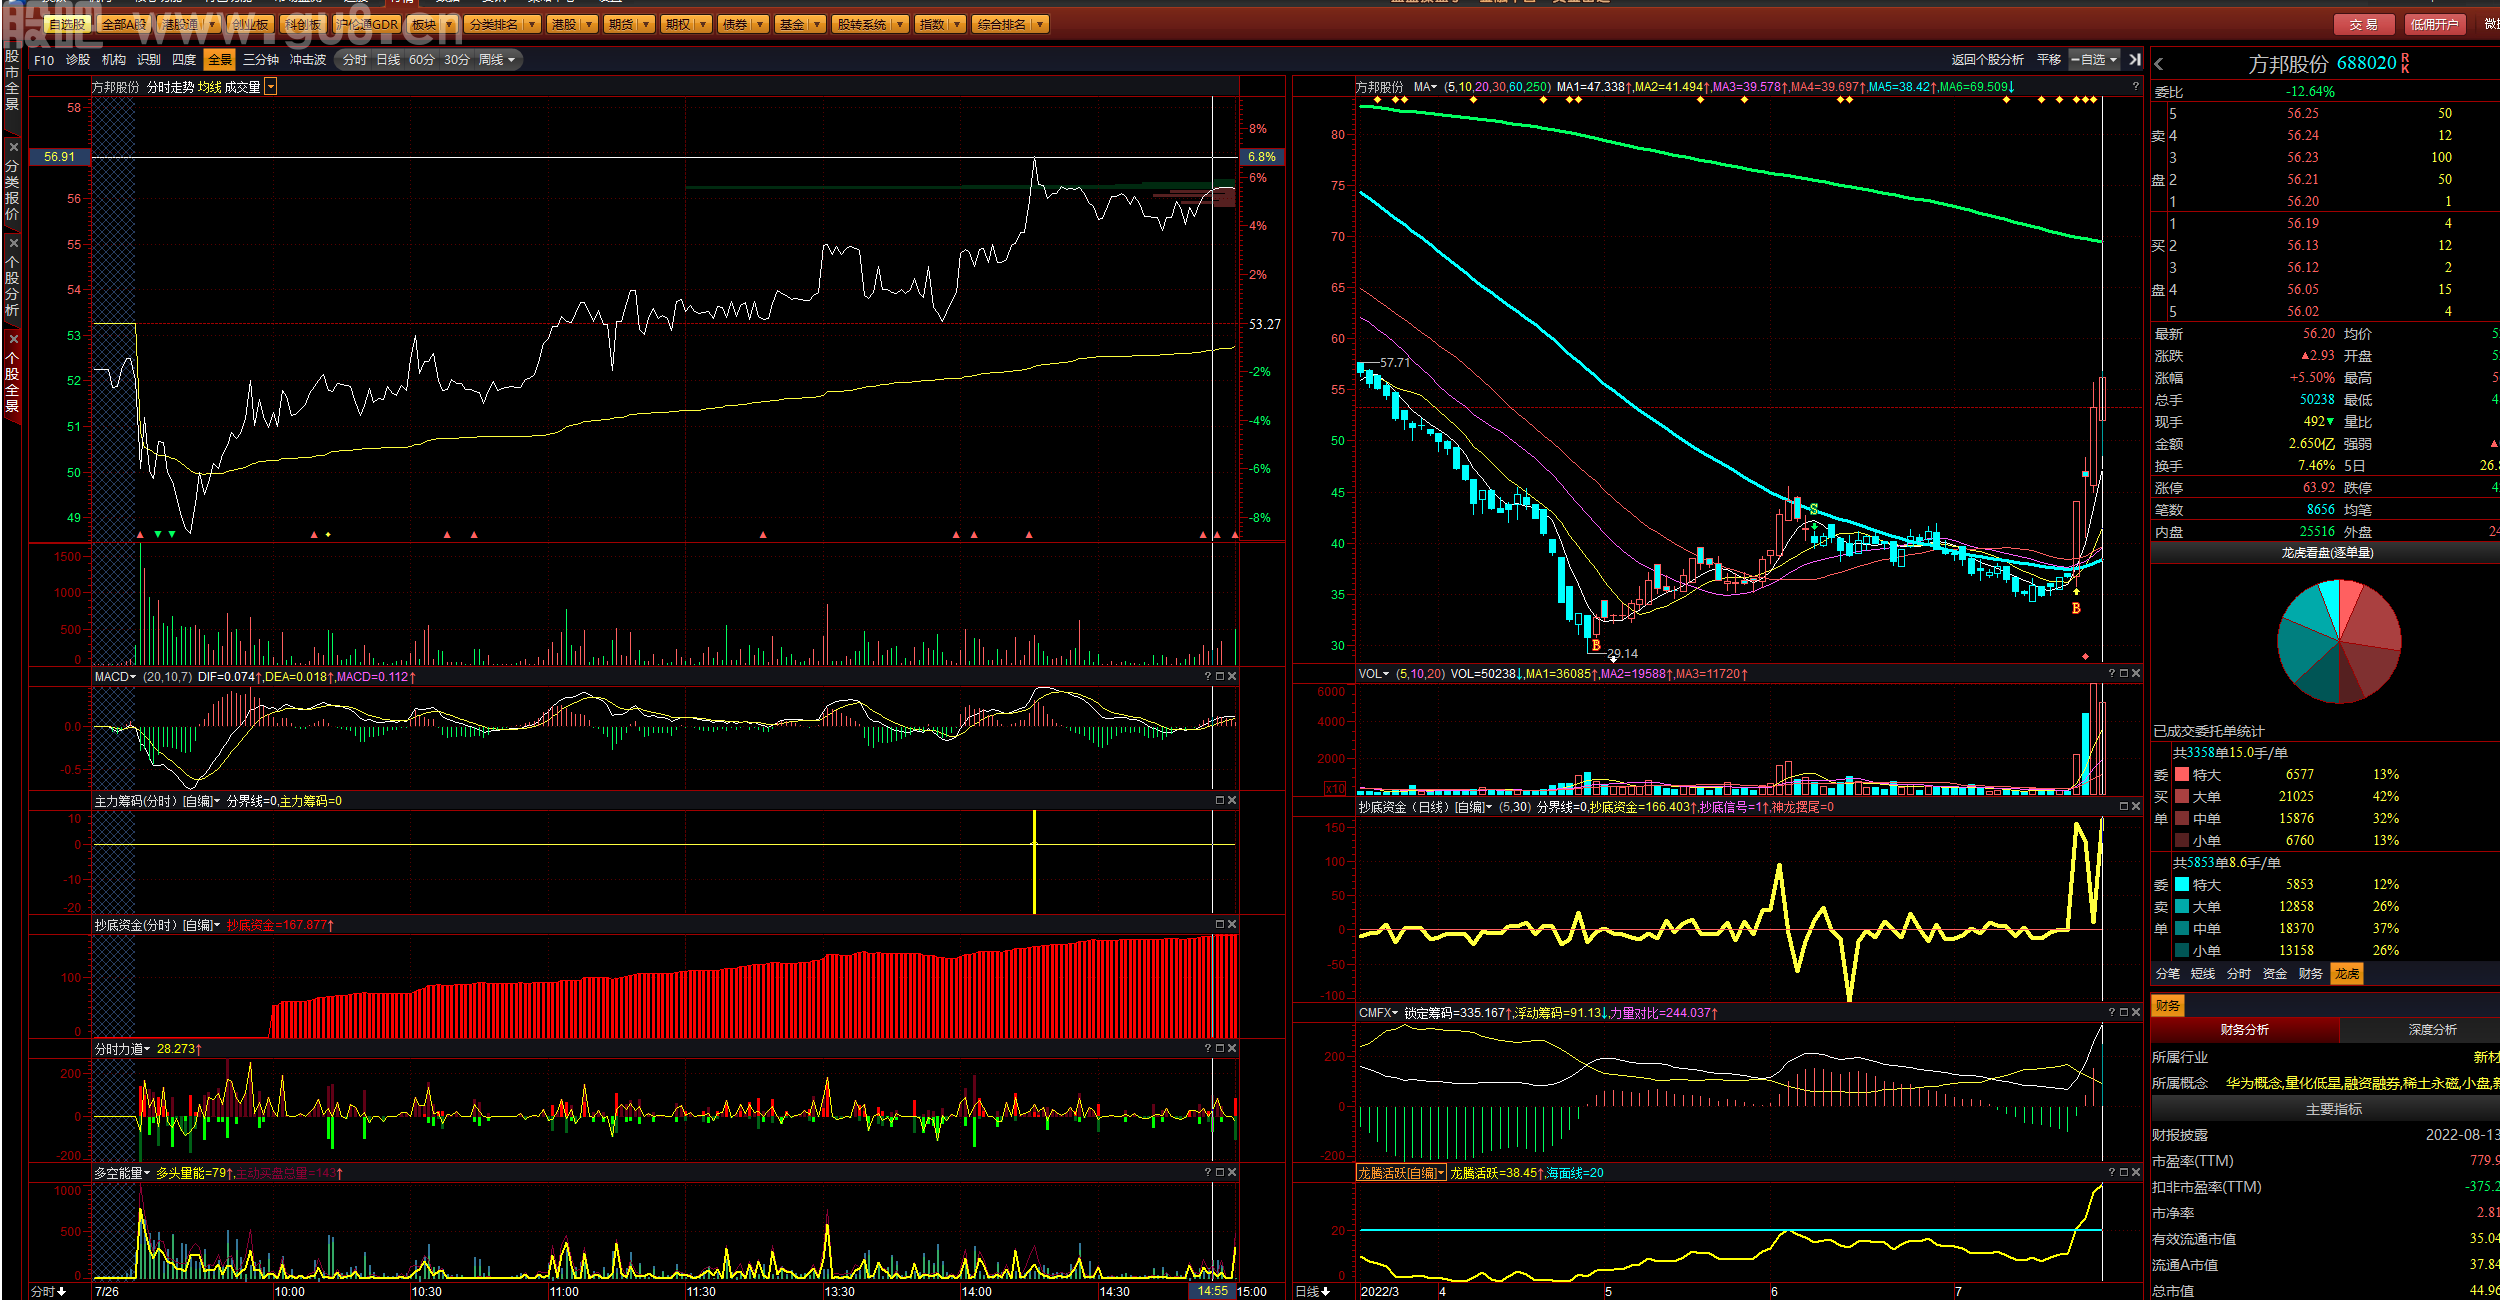The width and height of the screenshot is (2500, 1300).
Task: Click the red 特大 buy order swatch
Action: click(2182, 775)
